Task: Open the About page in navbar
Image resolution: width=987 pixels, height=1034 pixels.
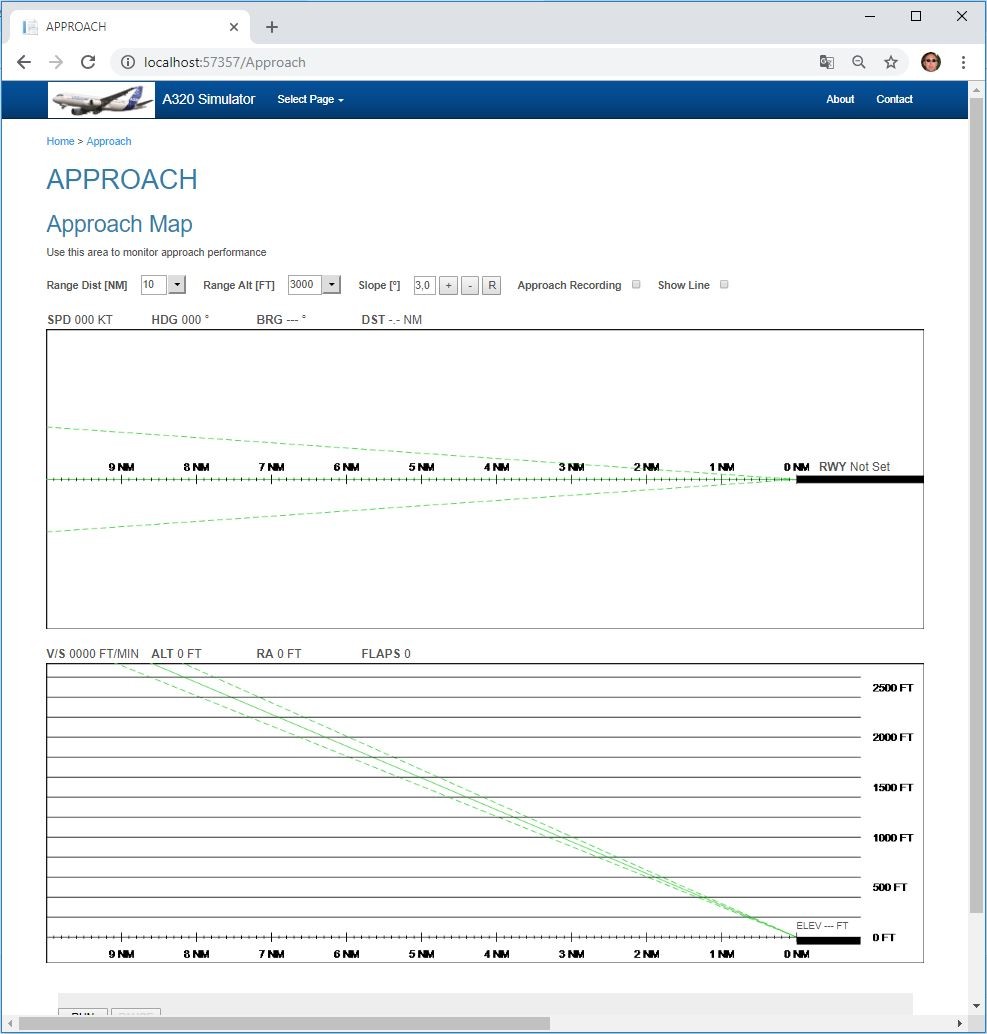Action: [840, 100]
